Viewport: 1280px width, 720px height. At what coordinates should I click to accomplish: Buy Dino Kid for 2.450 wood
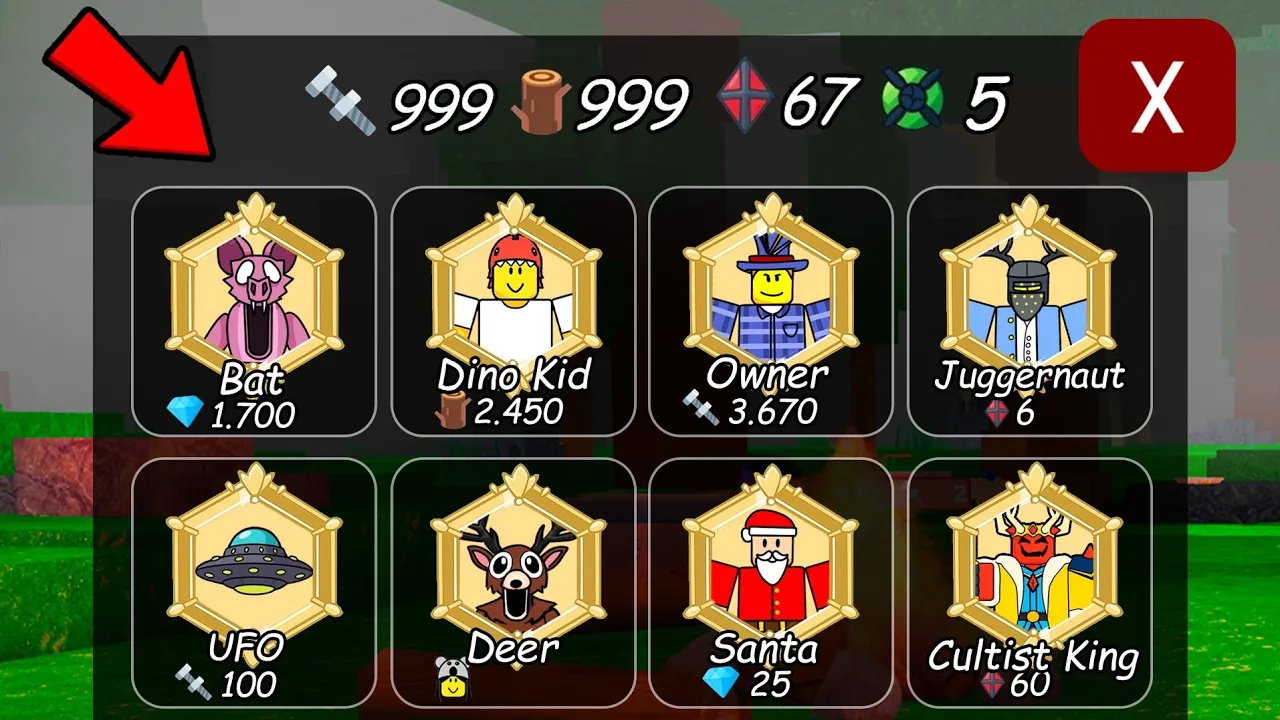tap(500, 411)
